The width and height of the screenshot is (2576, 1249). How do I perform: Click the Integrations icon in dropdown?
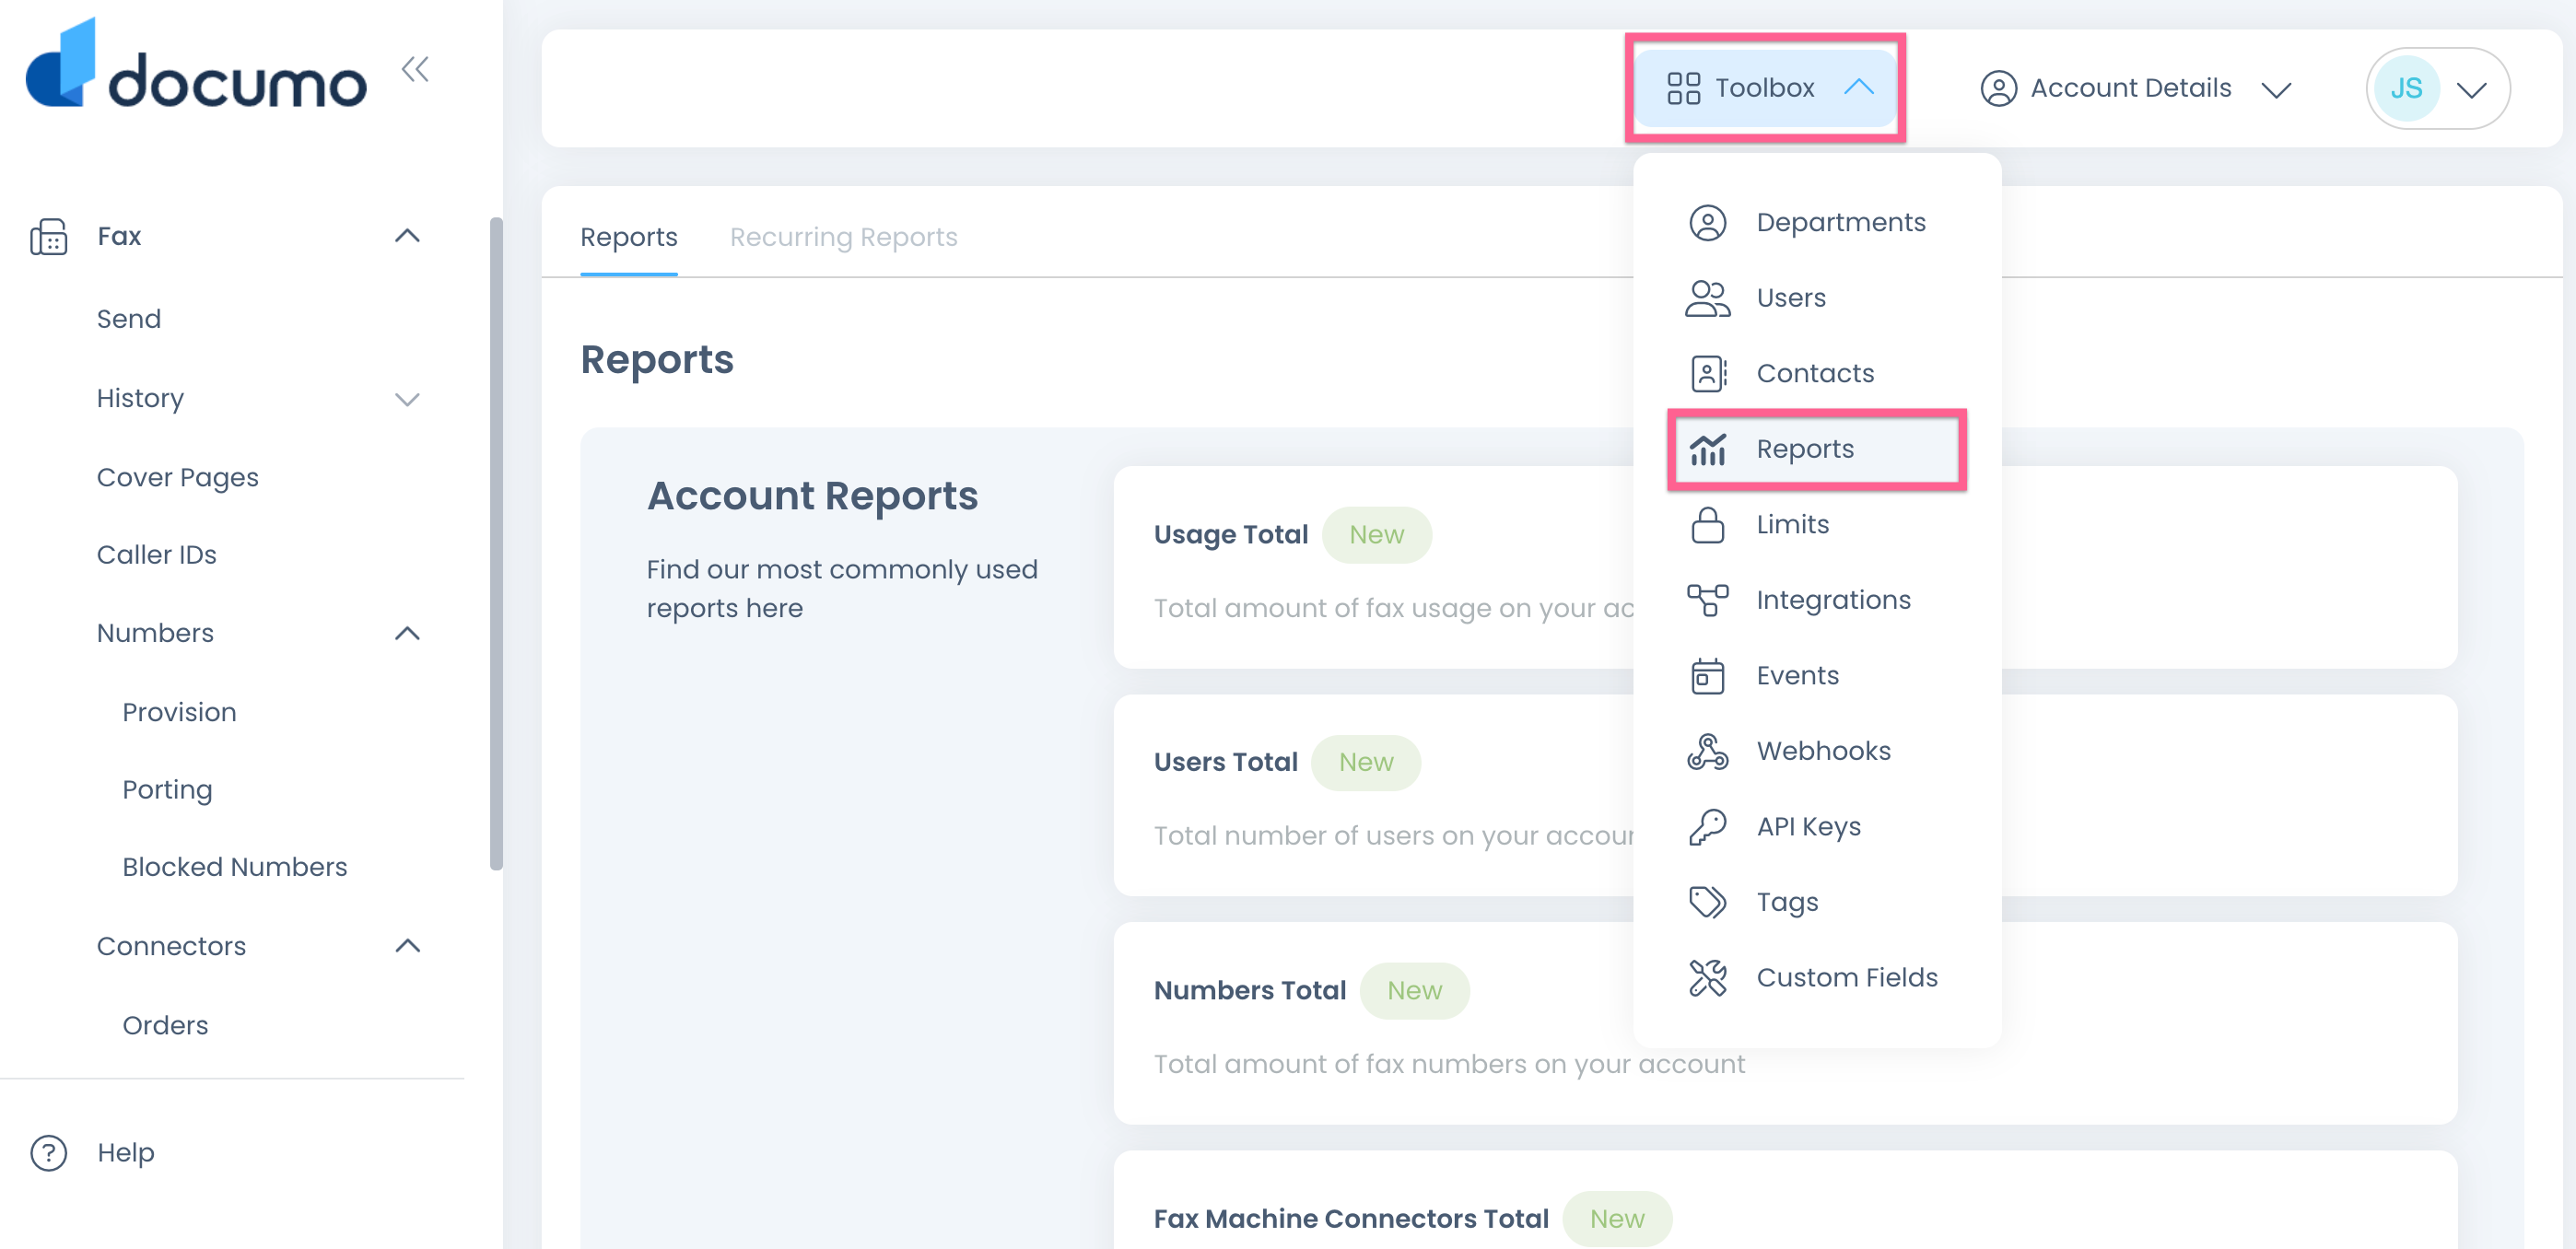[1707, 600]
